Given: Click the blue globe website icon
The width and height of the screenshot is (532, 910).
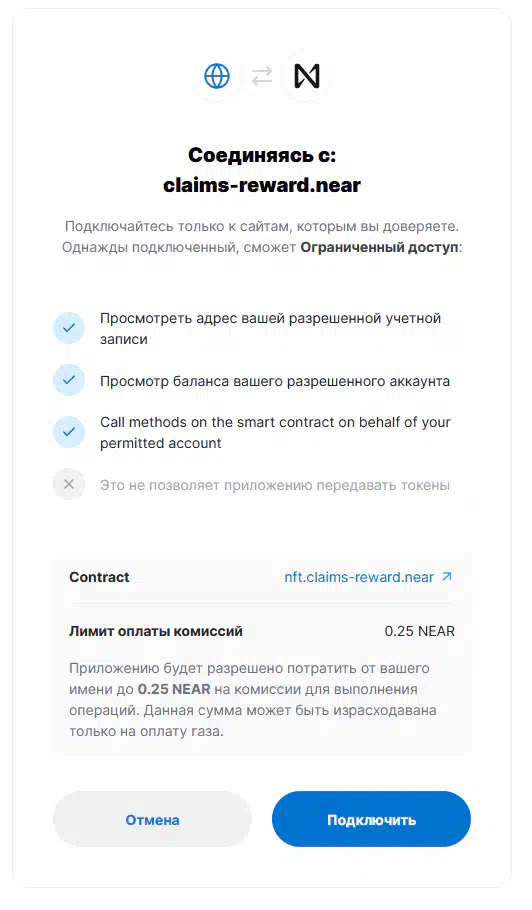Looking at the screenshot, I should [217, 76].
